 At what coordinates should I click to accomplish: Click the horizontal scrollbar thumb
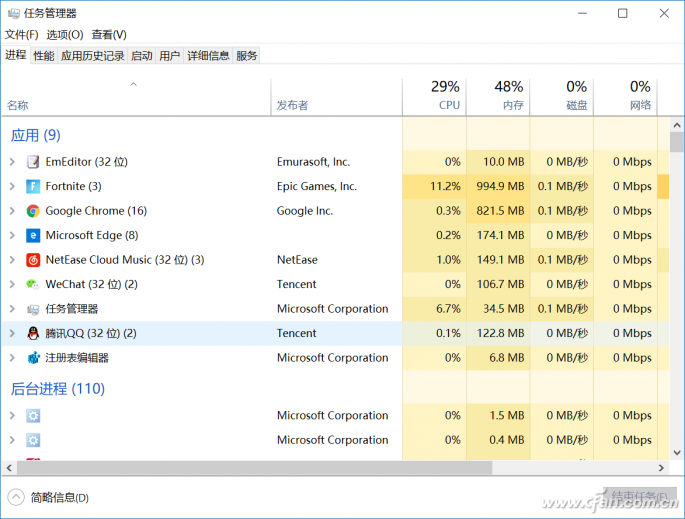tap(254, 468)
